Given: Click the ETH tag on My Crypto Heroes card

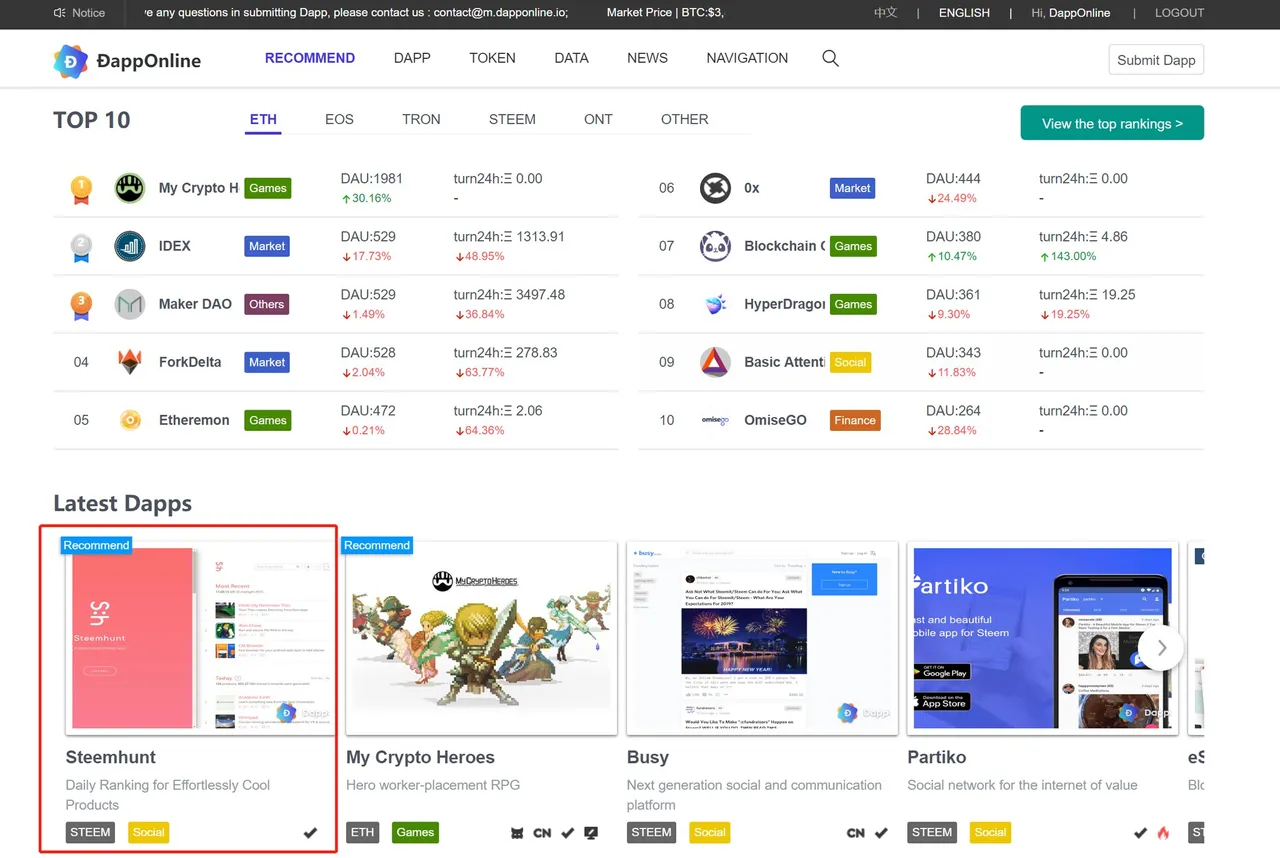Looking at the screenshot, I should (362, 832).
